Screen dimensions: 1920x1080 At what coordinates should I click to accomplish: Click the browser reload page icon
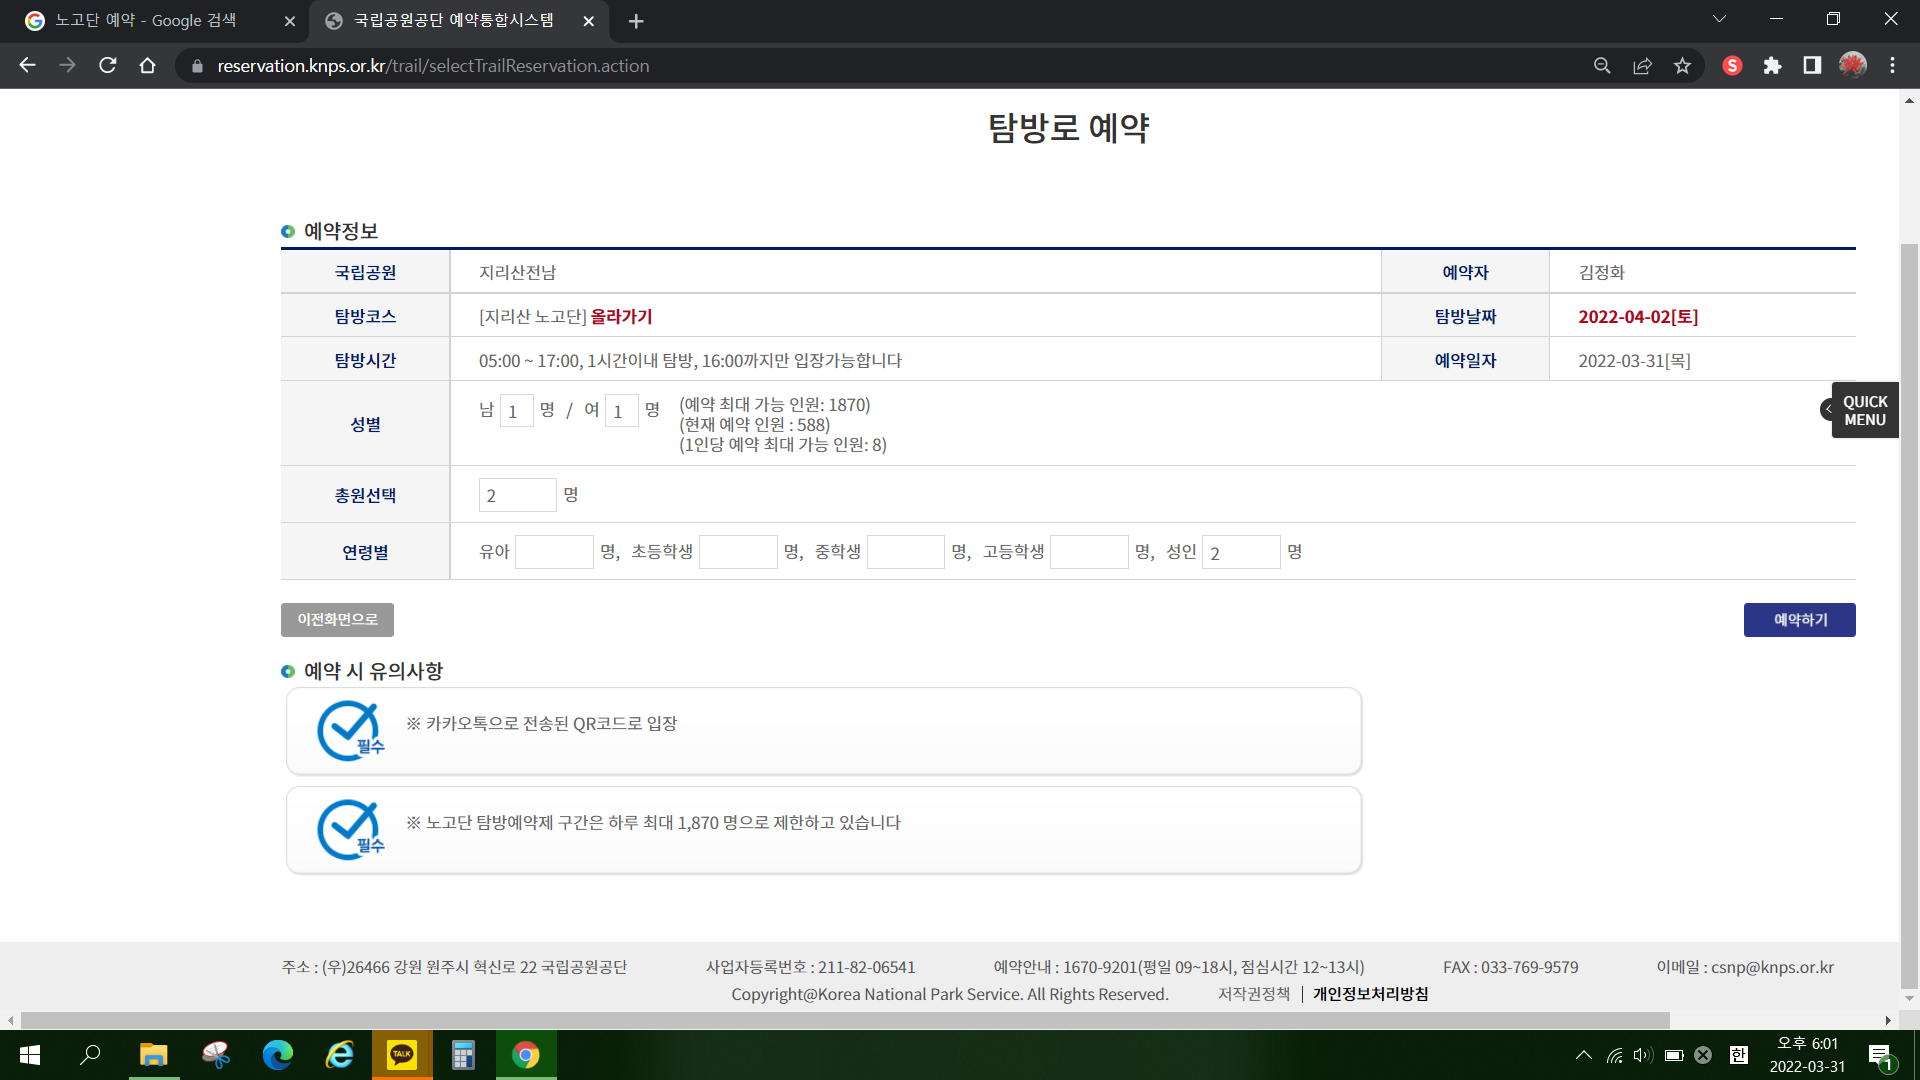[108, 66]
